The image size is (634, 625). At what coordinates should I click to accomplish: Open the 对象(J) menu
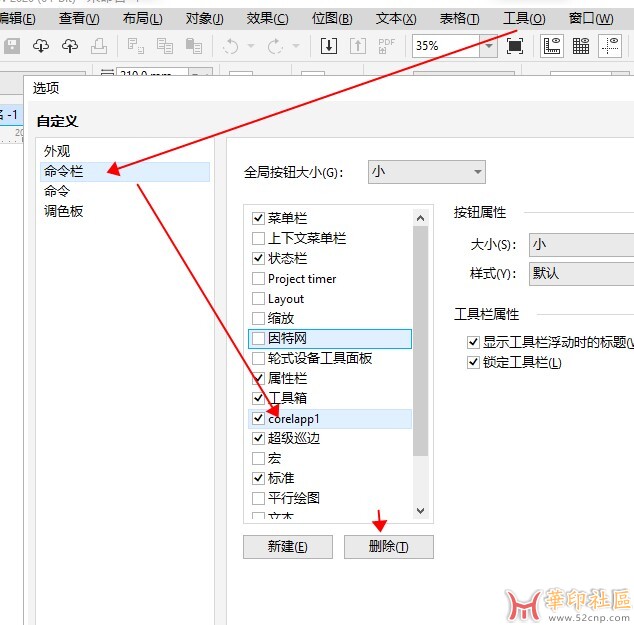(205, 18)
